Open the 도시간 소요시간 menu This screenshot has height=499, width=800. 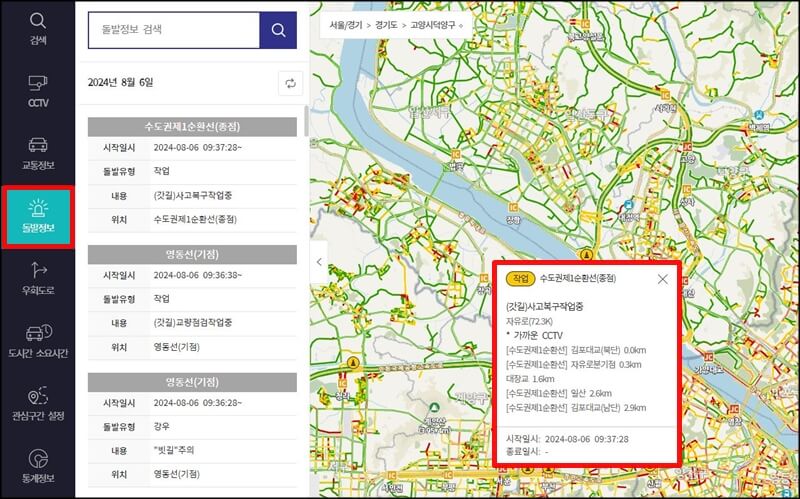(38, 341)
